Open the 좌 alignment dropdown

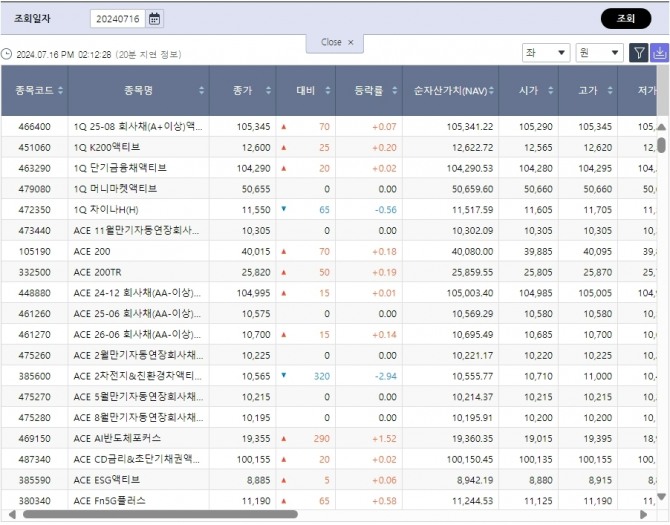click(x=546, y=53)
